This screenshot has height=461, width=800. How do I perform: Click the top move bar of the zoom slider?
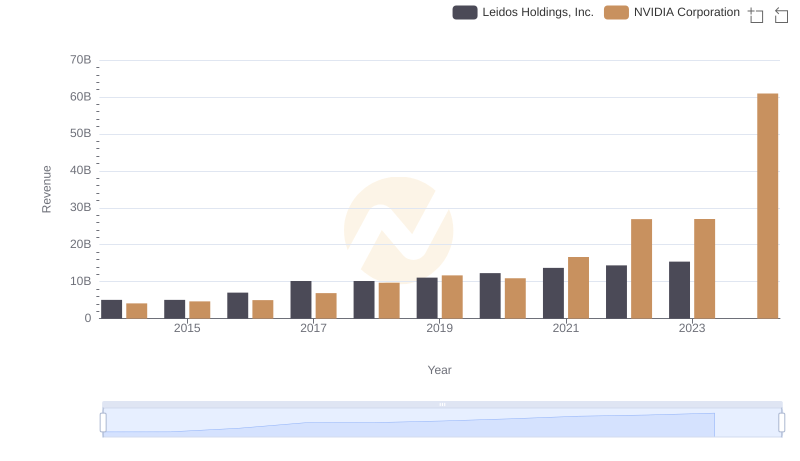point(442,404)
